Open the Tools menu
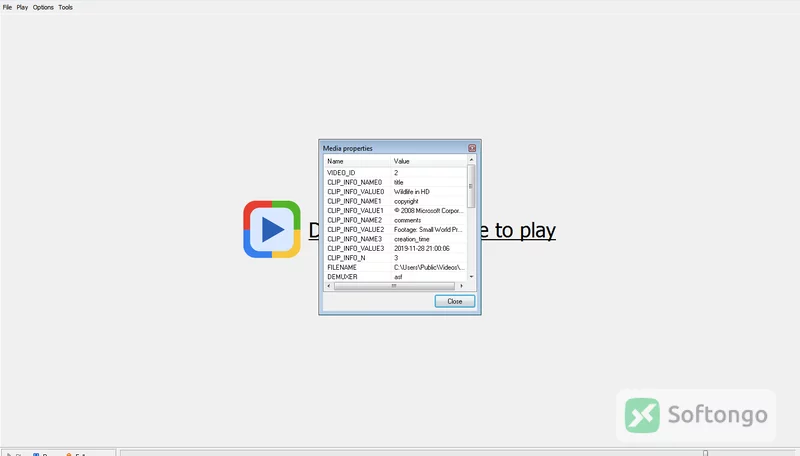 tap(65, 7)
